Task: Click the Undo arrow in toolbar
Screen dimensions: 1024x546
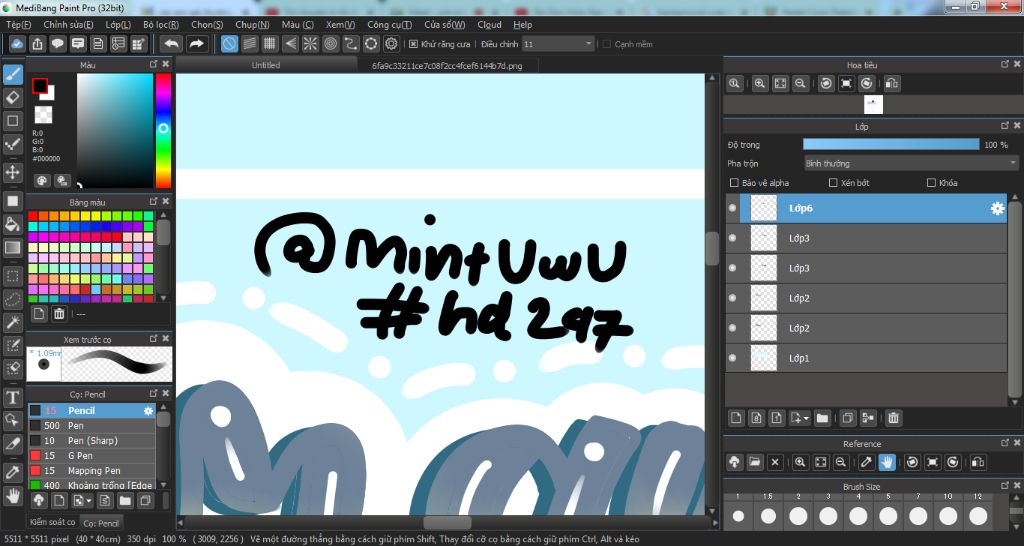Action: coord(172,44)
